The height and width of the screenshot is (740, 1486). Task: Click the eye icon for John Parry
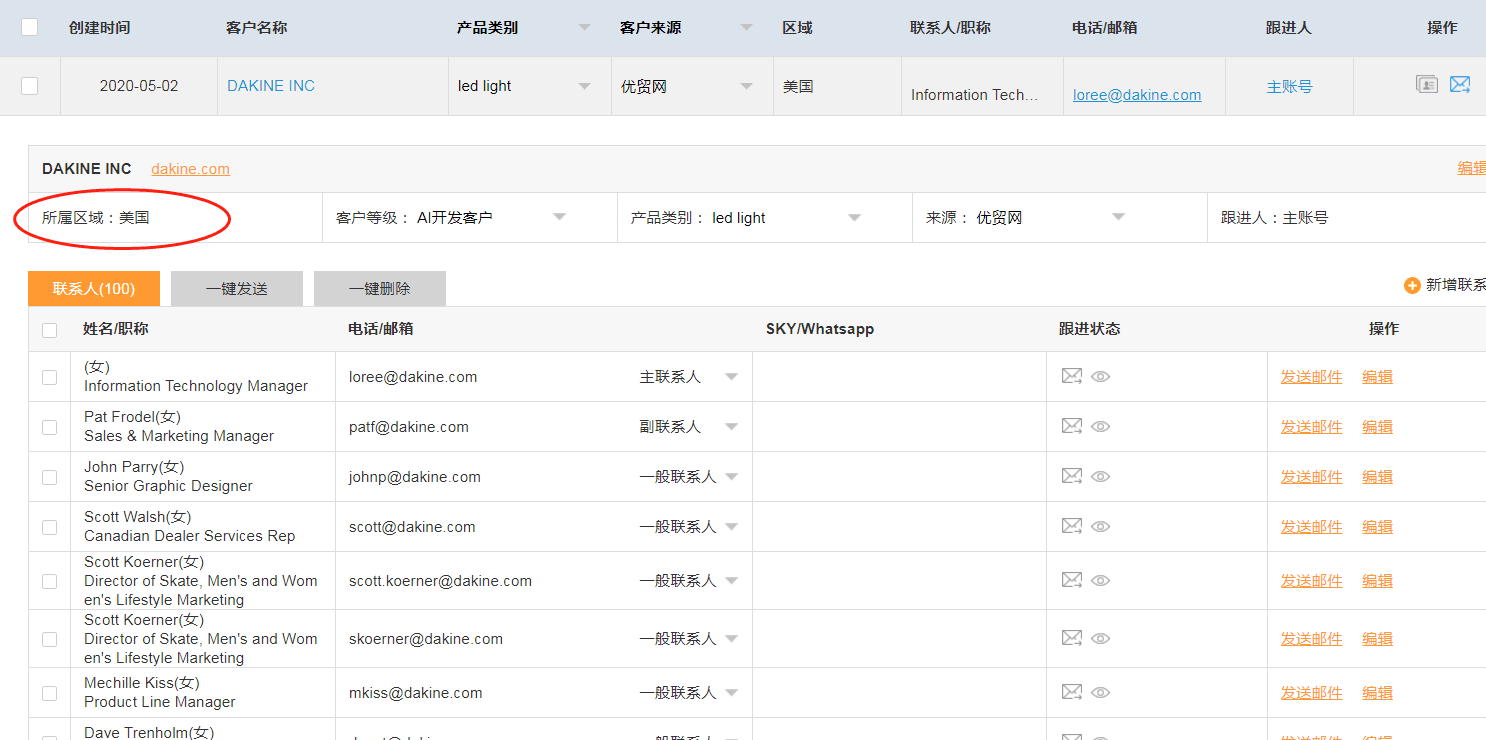coord(1101,477)
